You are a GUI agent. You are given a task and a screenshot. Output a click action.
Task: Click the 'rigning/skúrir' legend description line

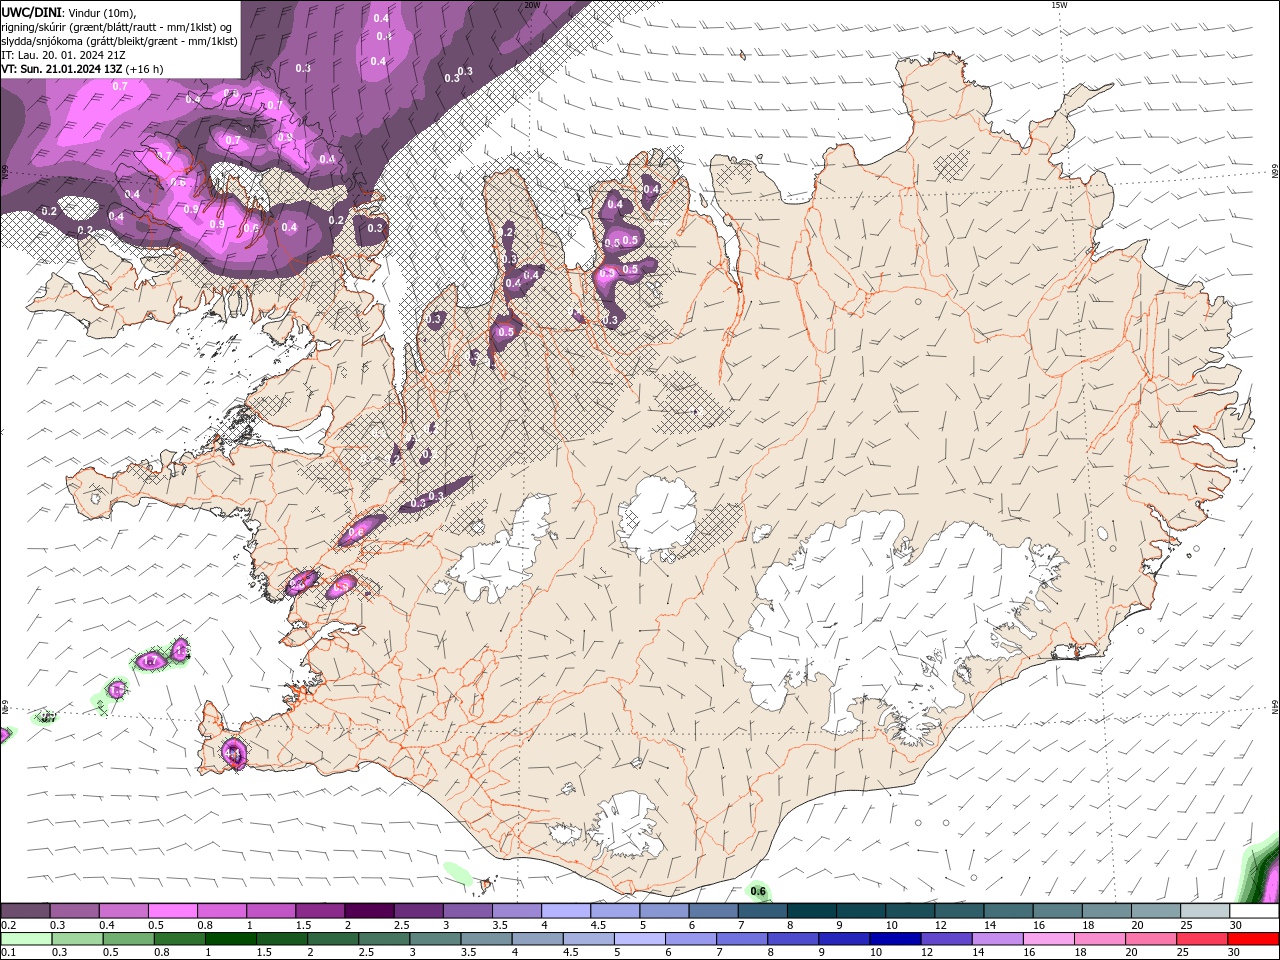pos(116,27)
